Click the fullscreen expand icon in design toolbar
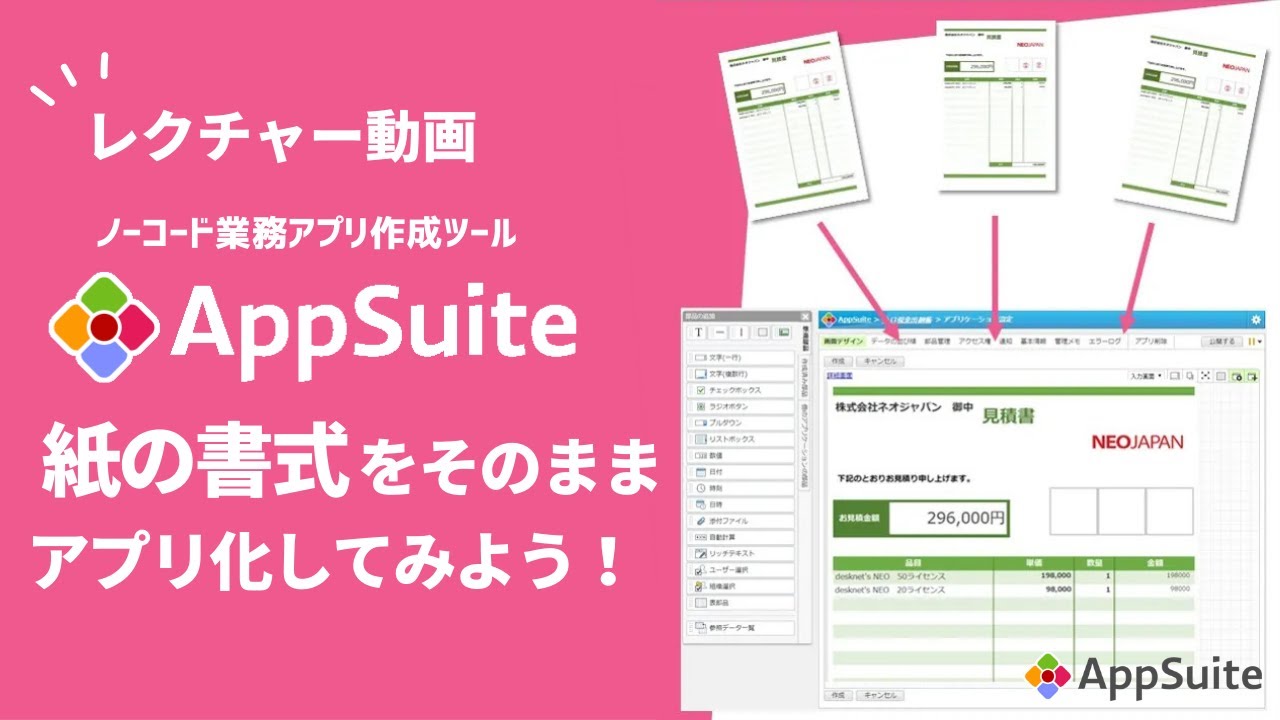Screen dimensions: 1280x720 (x=1205, y=376)
